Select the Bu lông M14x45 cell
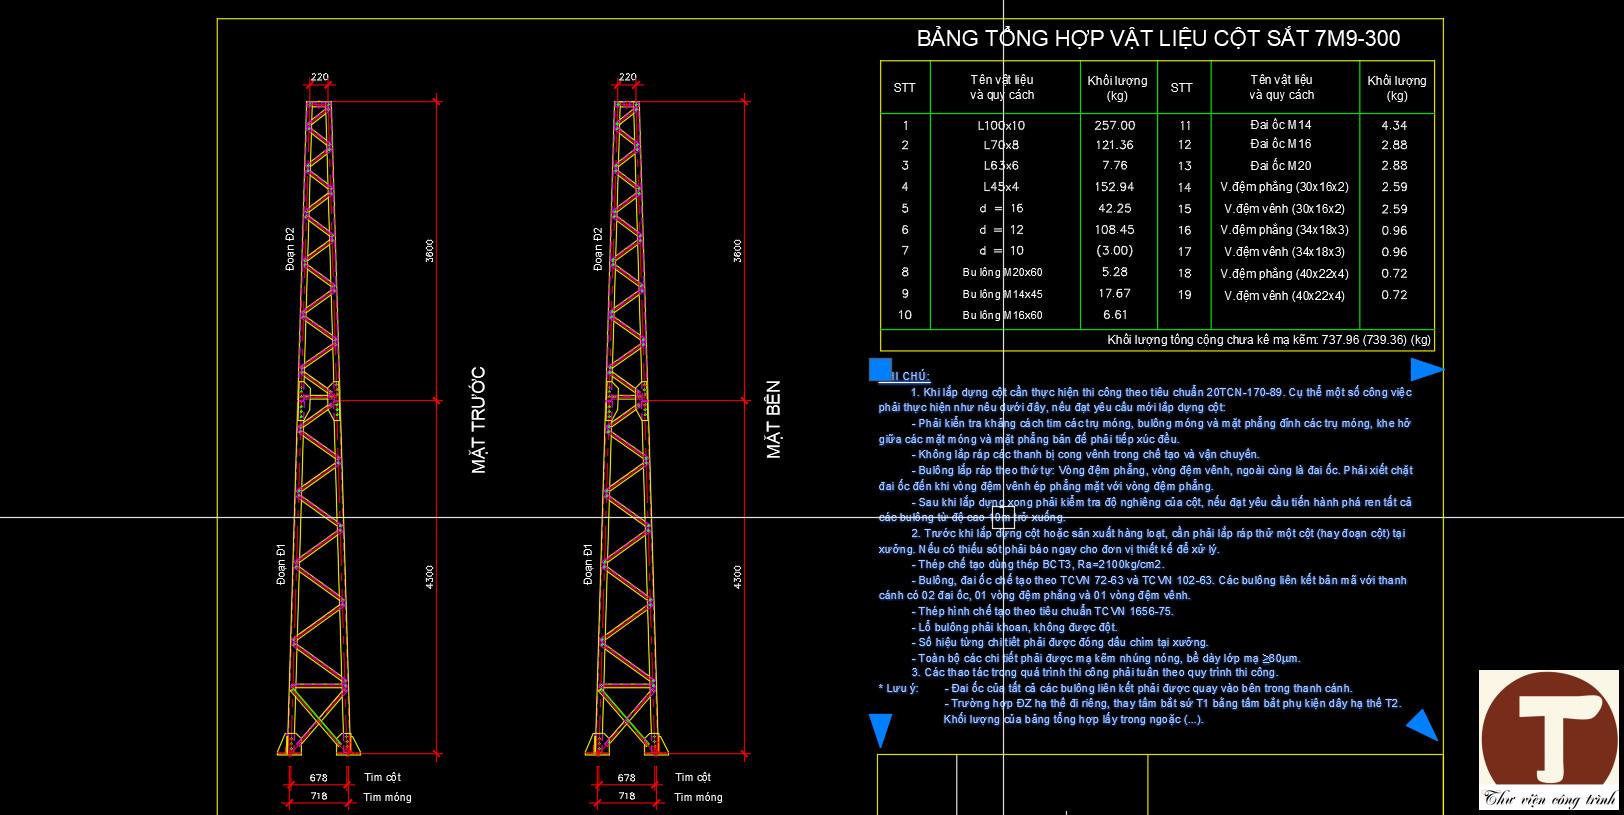The width and height of the screenshot is (1624, 815). point(1003,294)
